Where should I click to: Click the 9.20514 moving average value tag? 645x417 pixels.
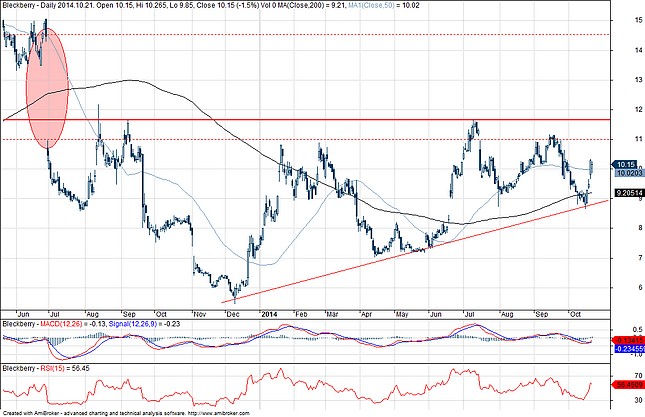629,193
